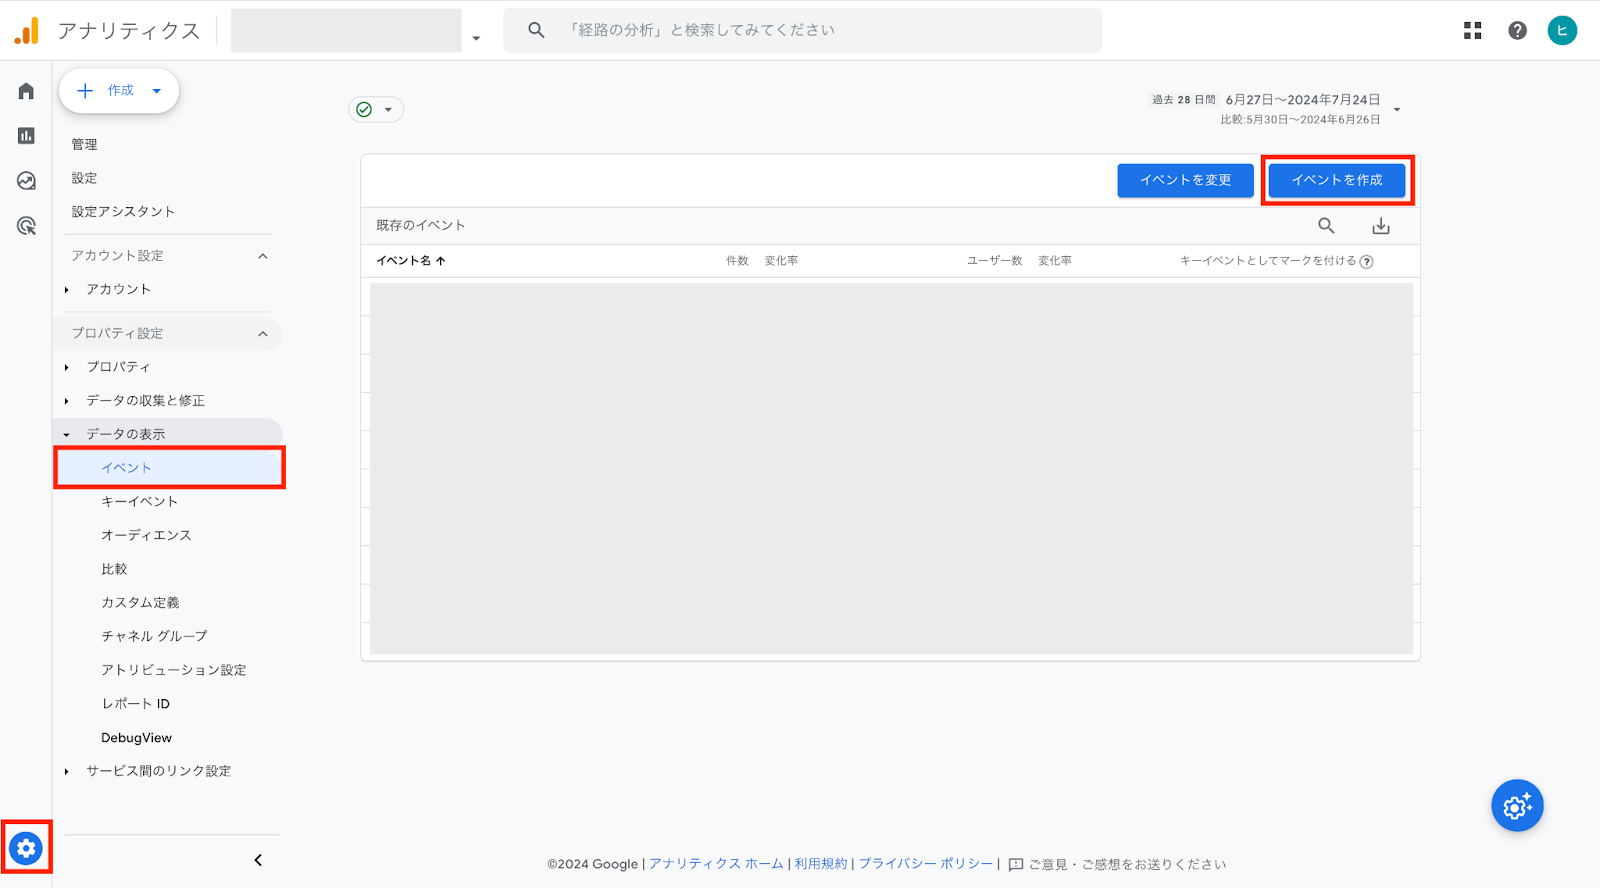The image size is (1600, 888).
Task: Collapse the アカウント設定 section
Action: pos(263,256)
